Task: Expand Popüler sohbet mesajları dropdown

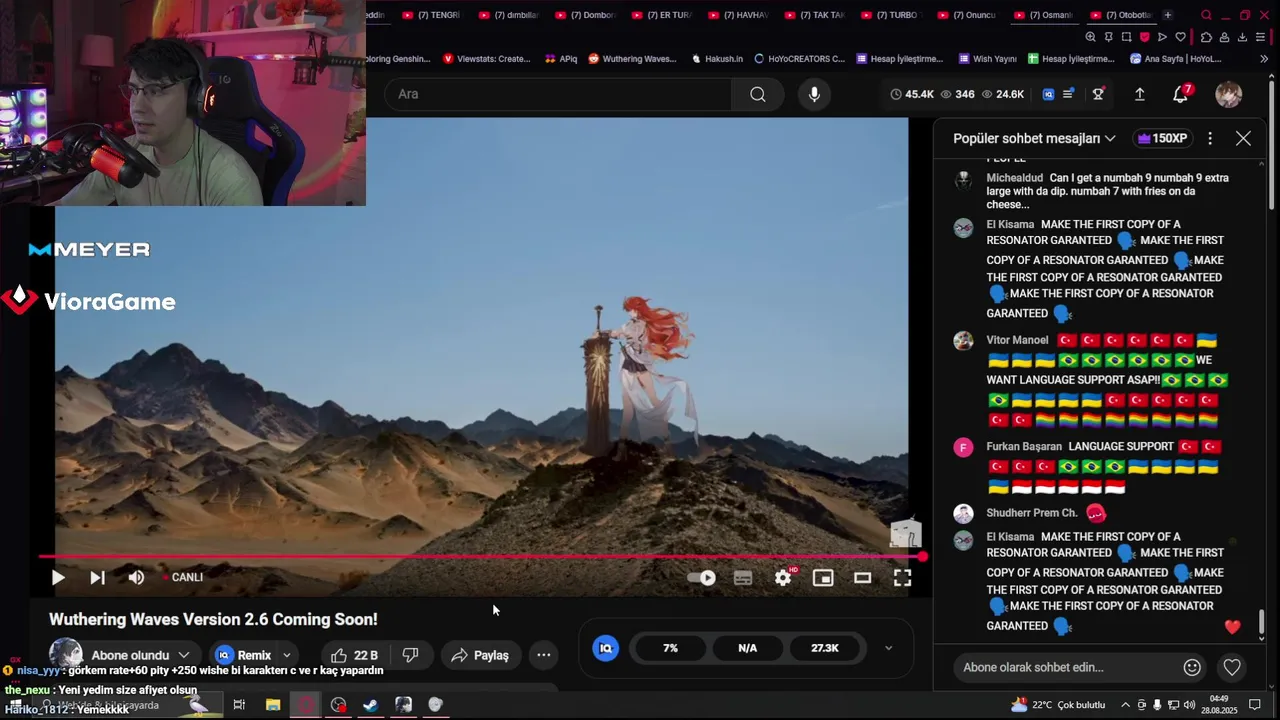Action: point(1034,138)
